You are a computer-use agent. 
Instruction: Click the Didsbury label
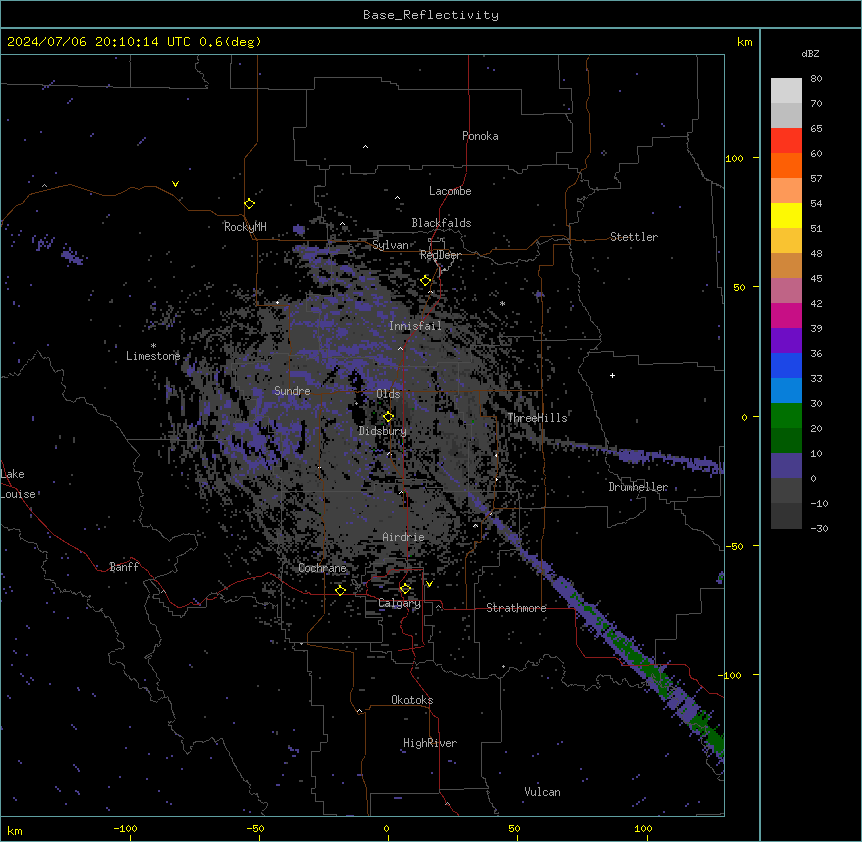383,431
